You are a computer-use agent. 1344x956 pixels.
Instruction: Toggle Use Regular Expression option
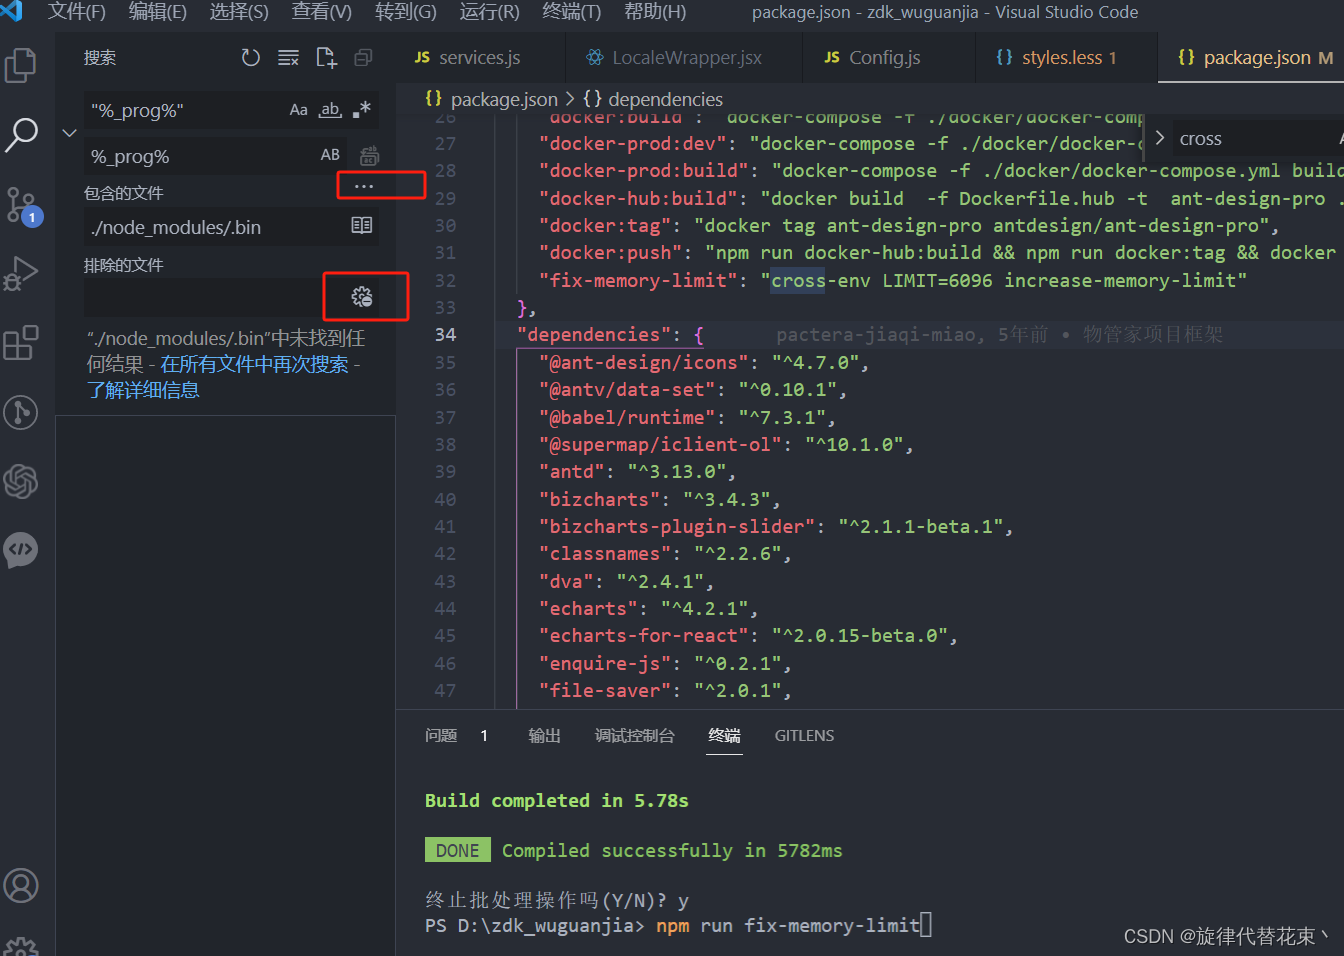pos(362,110)
